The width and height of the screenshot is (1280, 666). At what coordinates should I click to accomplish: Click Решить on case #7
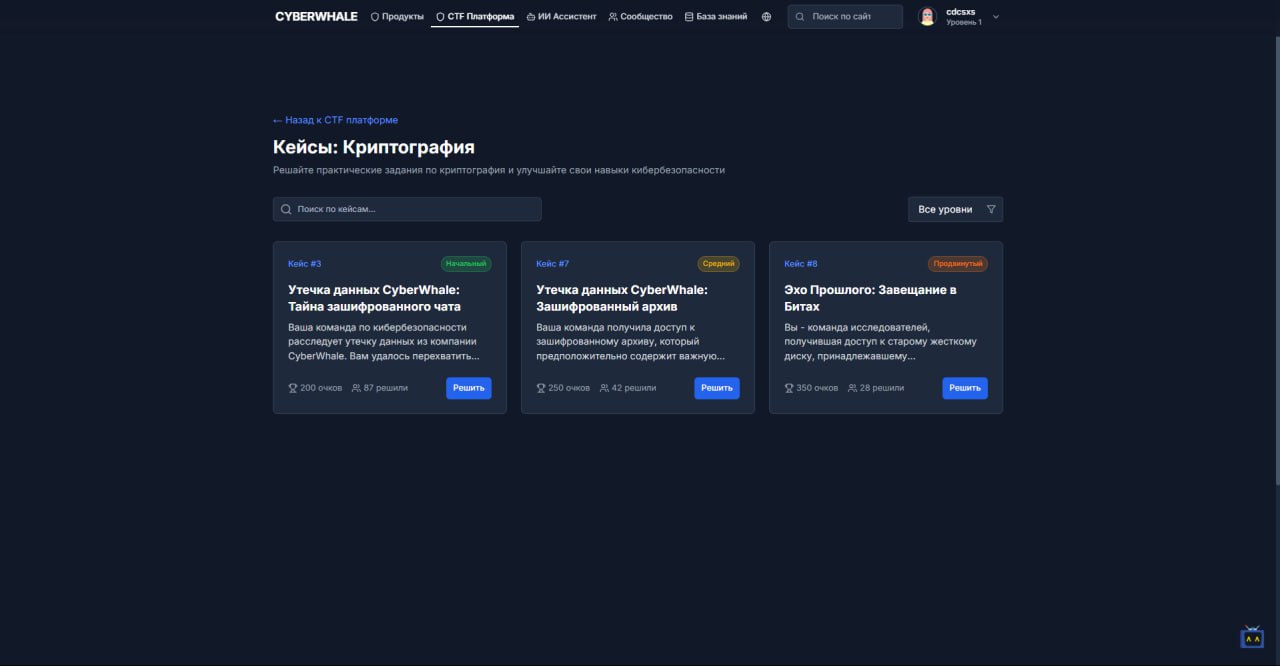[717, 388]
